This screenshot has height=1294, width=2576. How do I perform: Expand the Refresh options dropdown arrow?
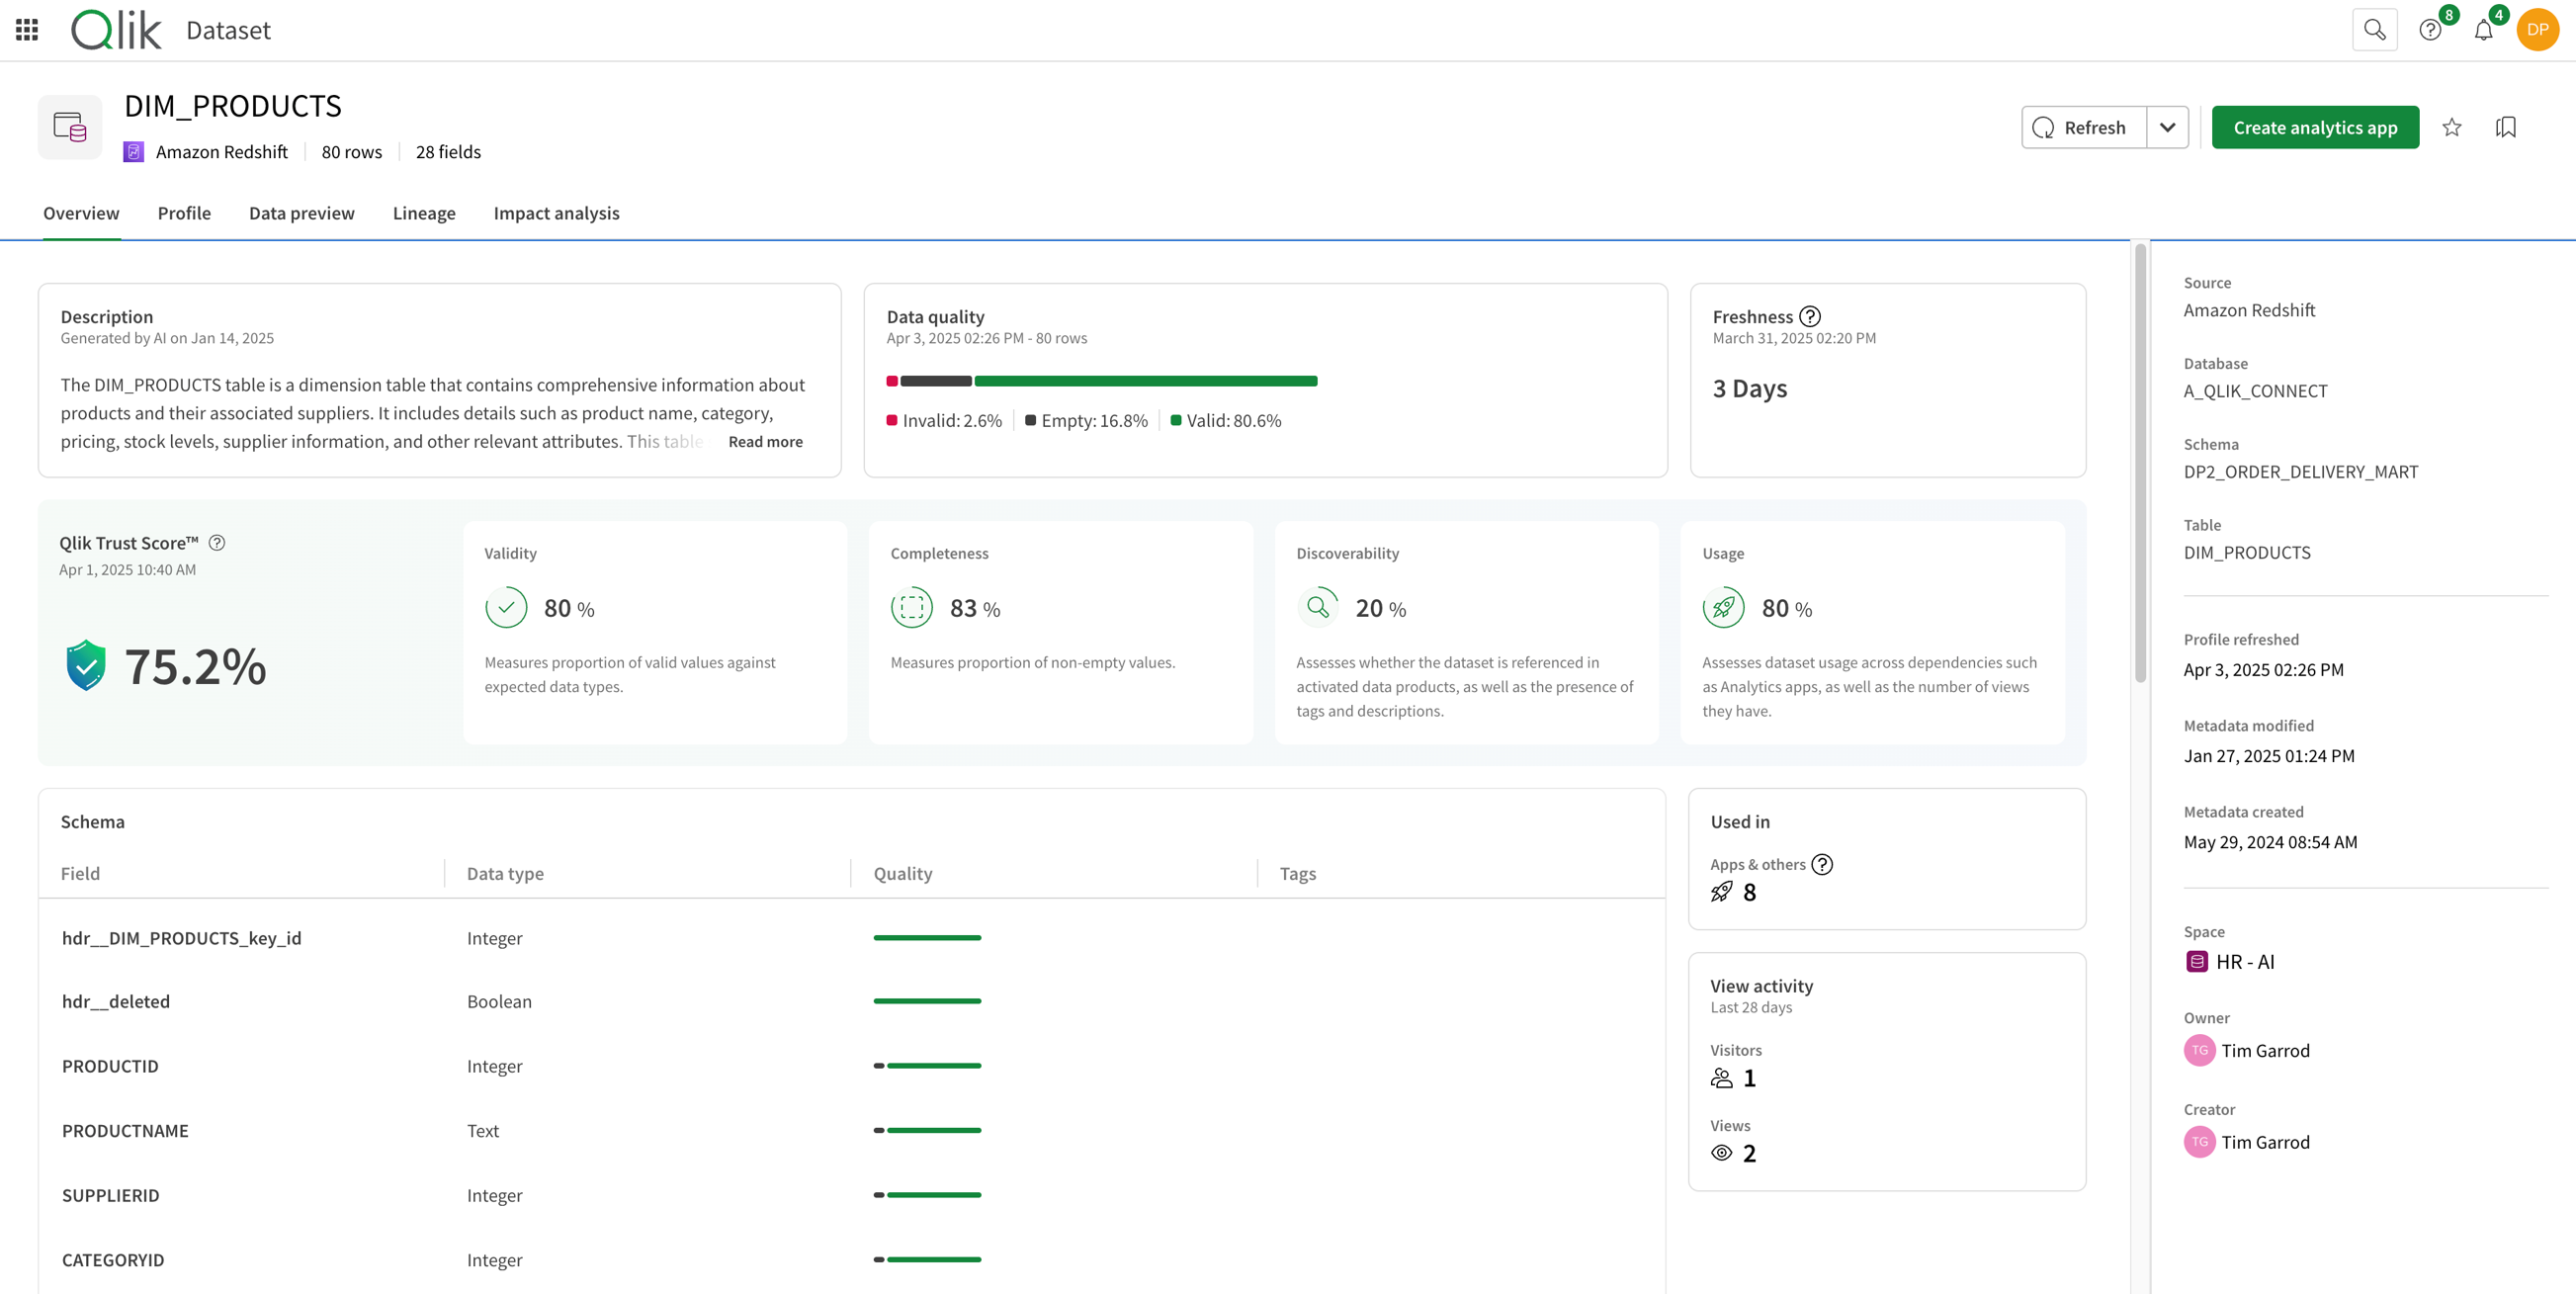point(2167,127)
